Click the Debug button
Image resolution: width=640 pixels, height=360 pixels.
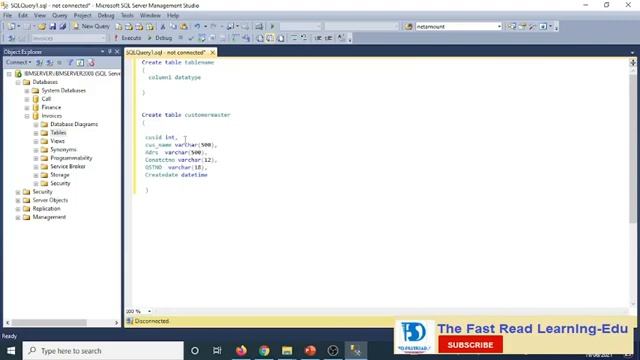coord(160,38)
